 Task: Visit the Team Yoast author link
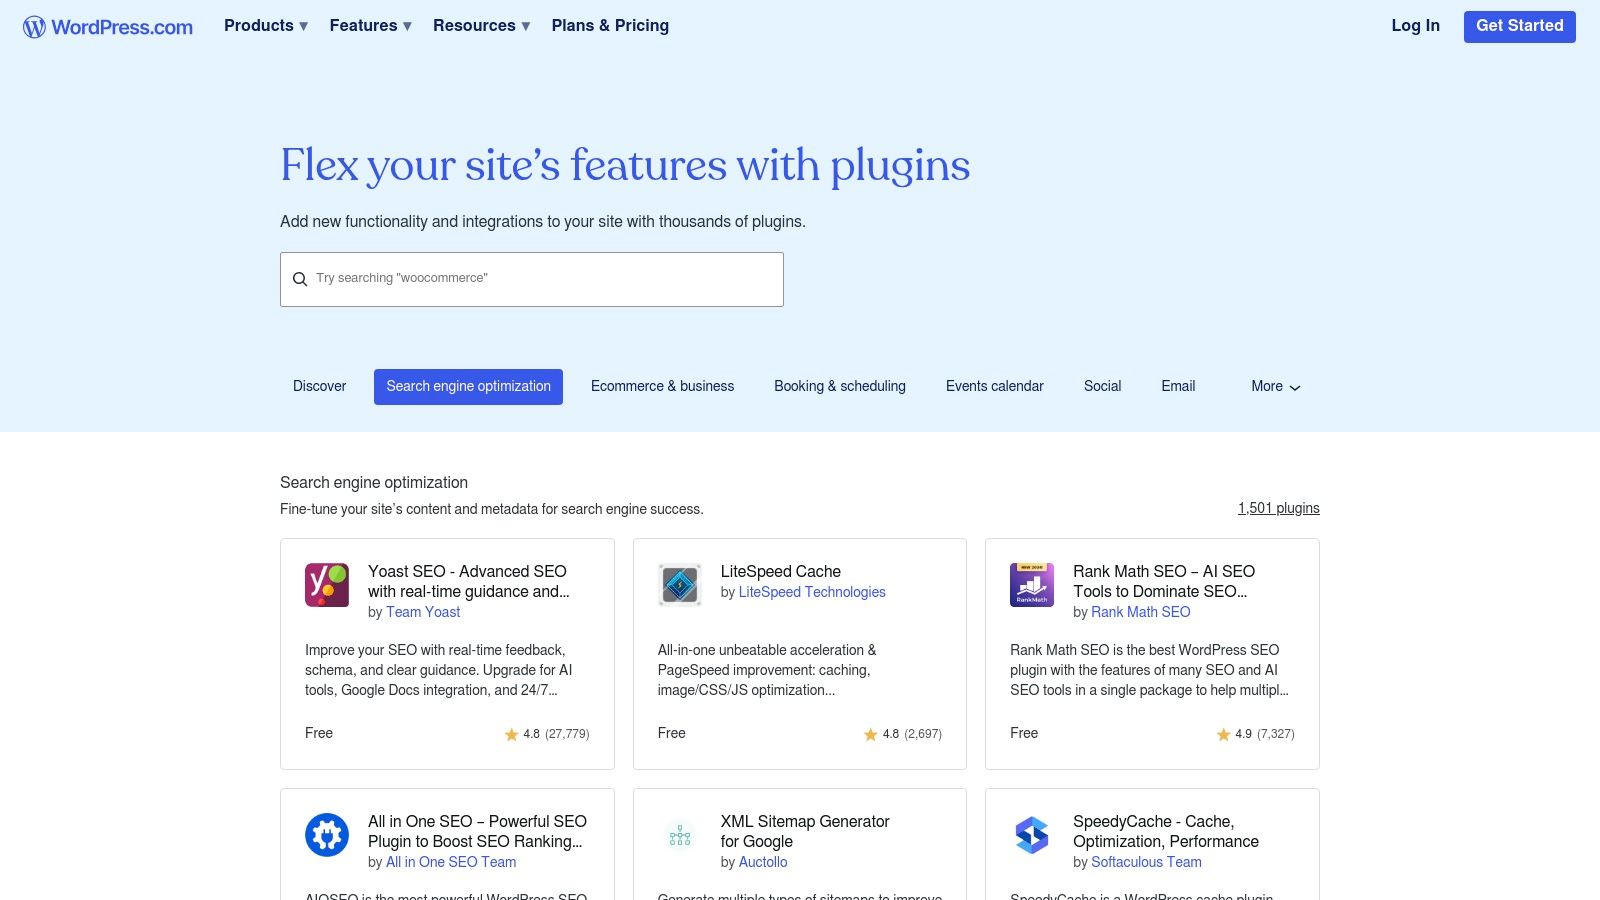point(423,612)
